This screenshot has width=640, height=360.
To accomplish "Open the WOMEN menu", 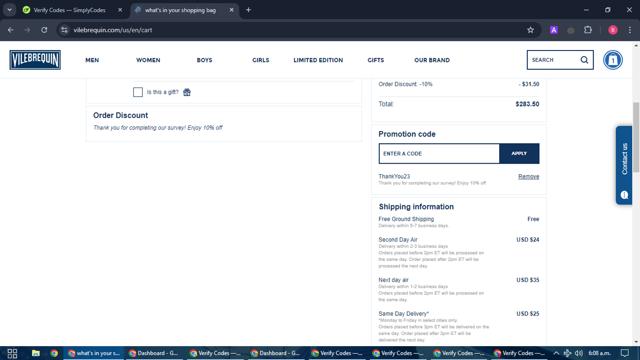I will click(148, 60).
